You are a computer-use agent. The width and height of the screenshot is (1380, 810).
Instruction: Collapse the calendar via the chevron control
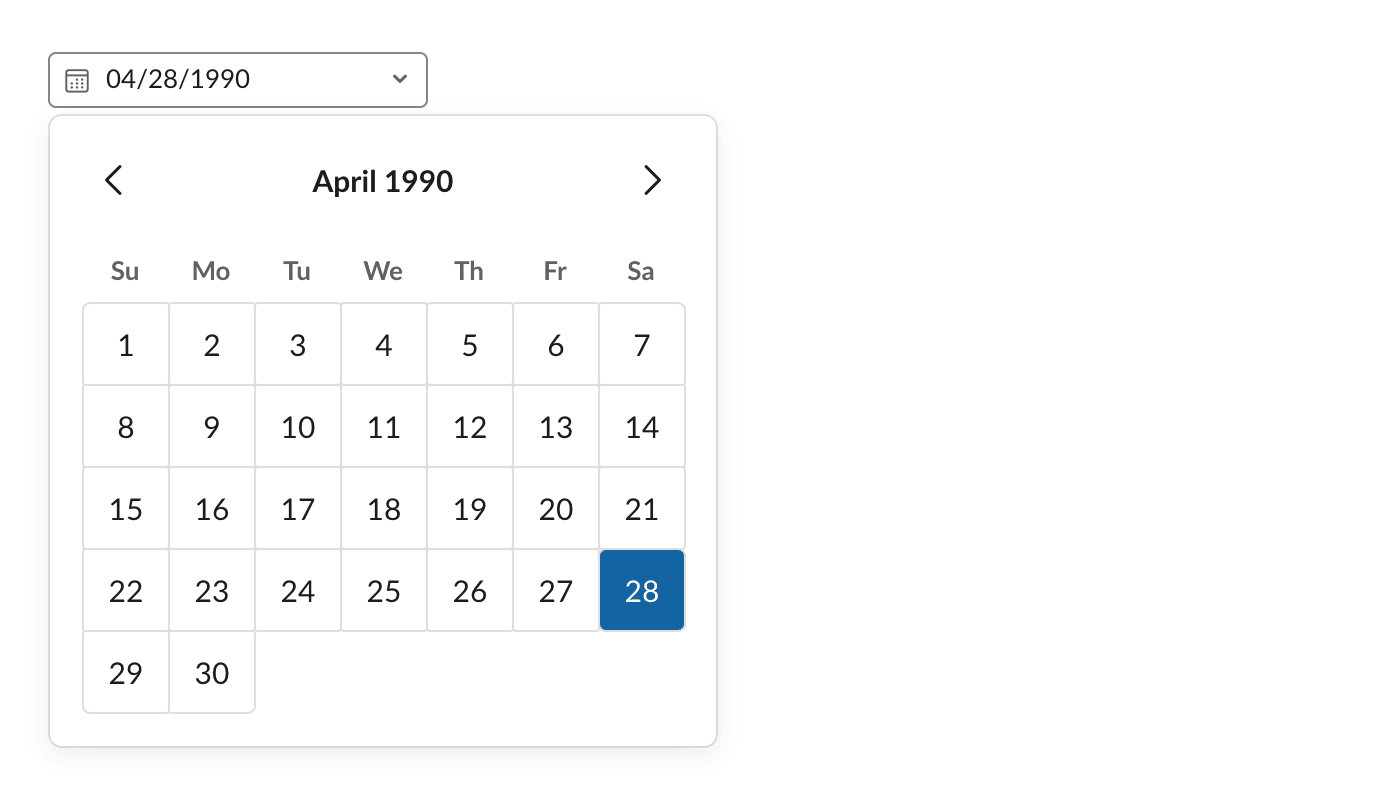click(400, 78)
